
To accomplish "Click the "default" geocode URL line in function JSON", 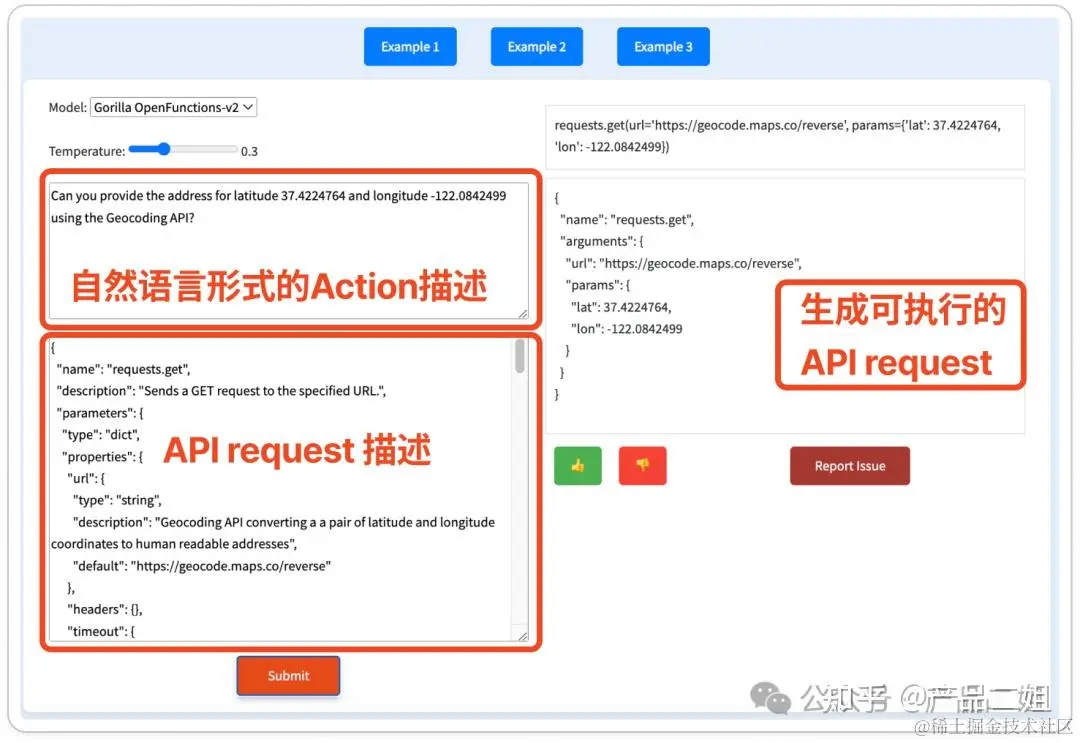I will coord(202,566).
